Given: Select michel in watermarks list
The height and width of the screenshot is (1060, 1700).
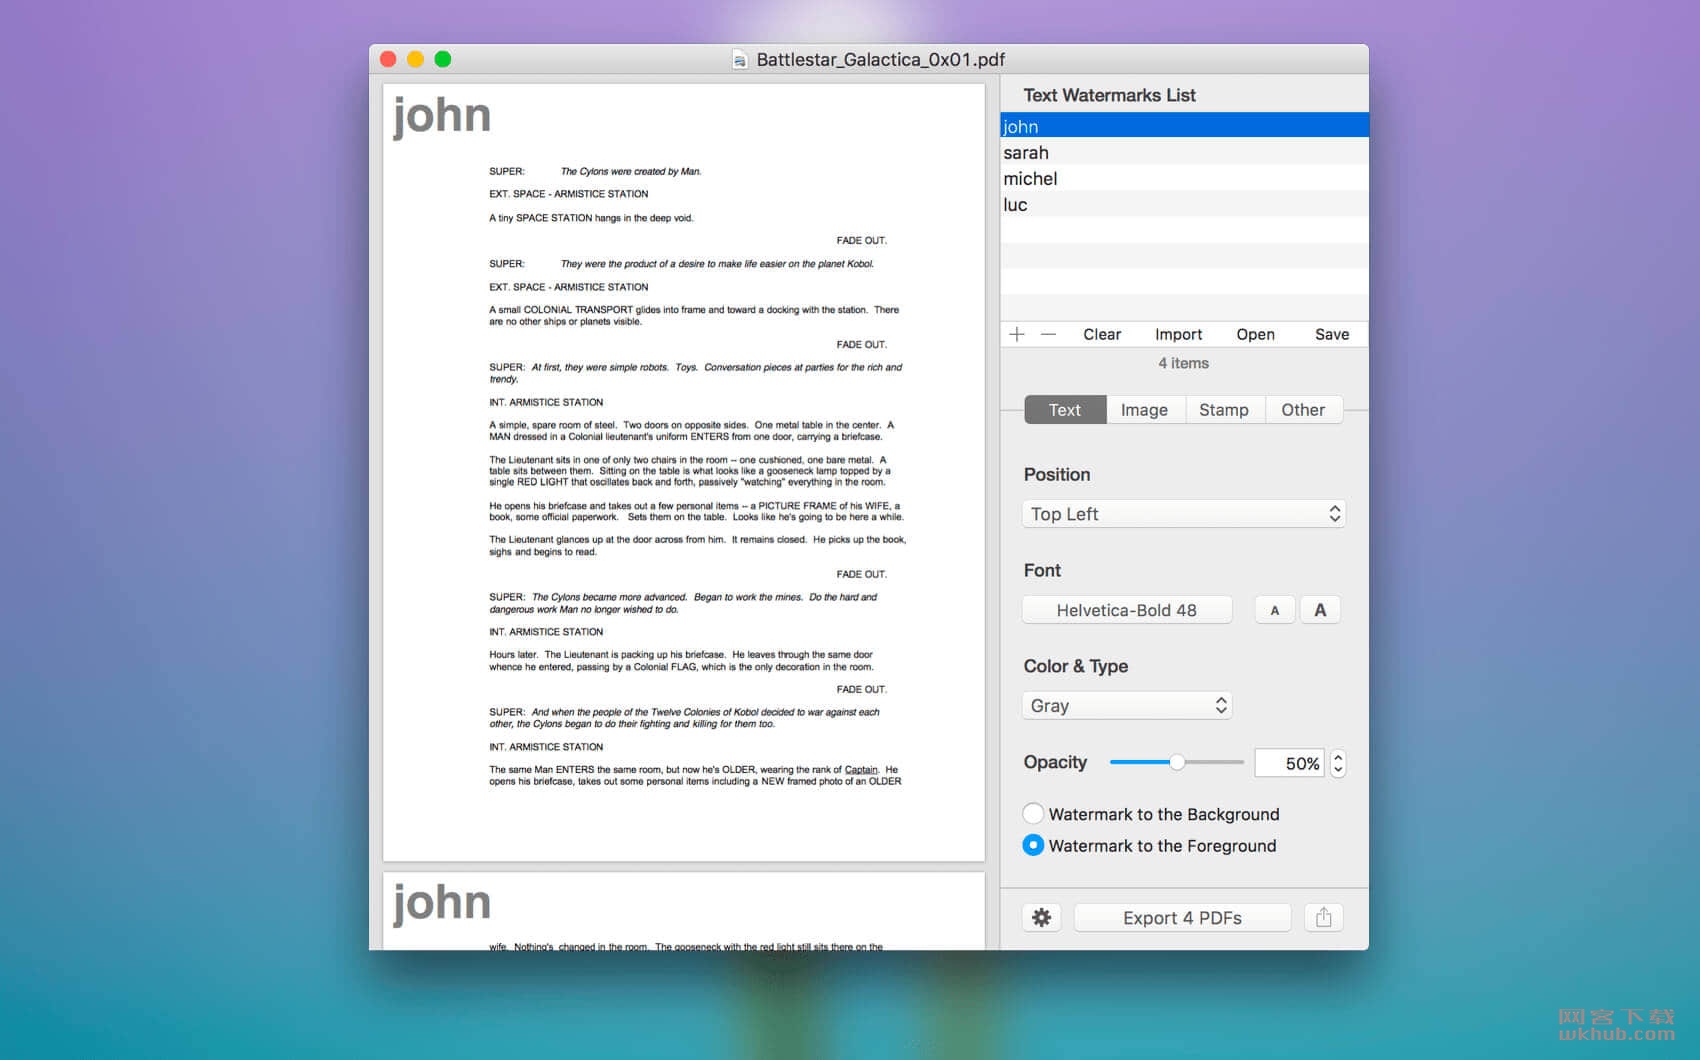Looking at the screenshot, I should (x=1184, y=178).
